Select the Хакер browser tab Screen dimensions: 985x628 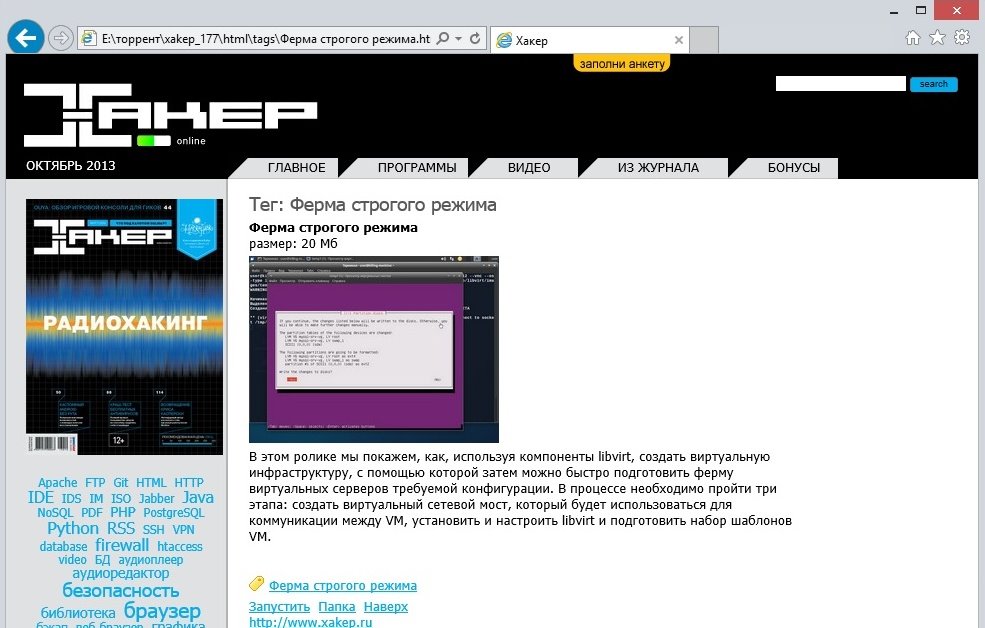(x=589, y=40)
